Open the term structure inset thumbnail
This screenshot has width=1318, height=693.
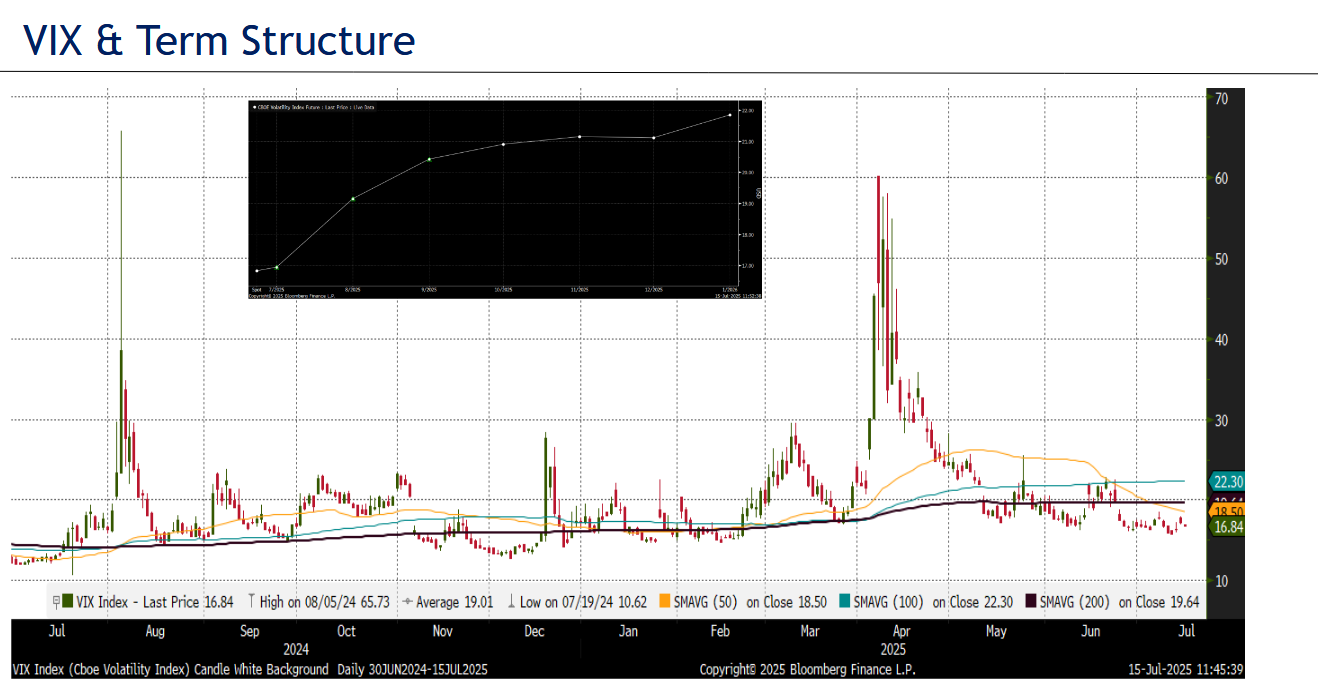tap(507, 199)
